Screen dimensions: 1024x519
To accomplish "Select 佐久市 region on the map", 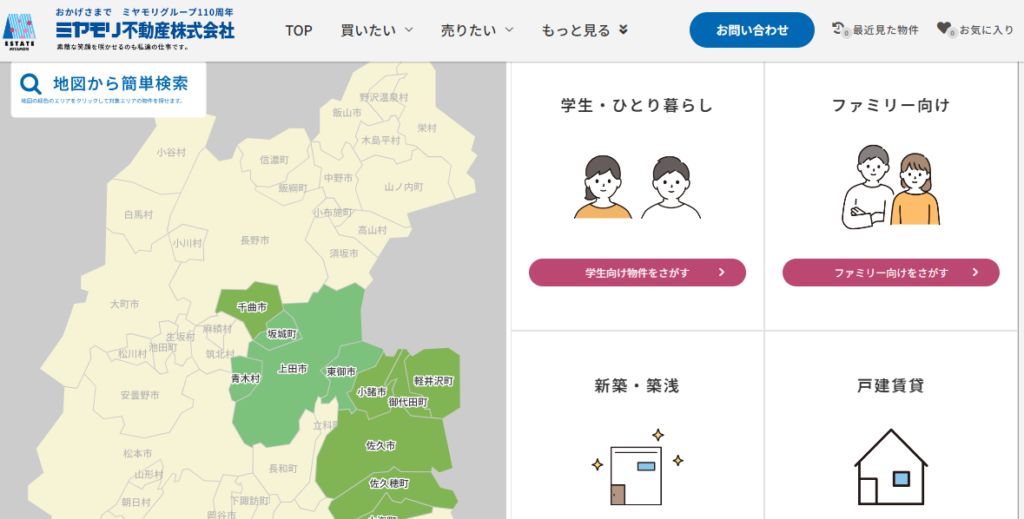I will point(381,445).
